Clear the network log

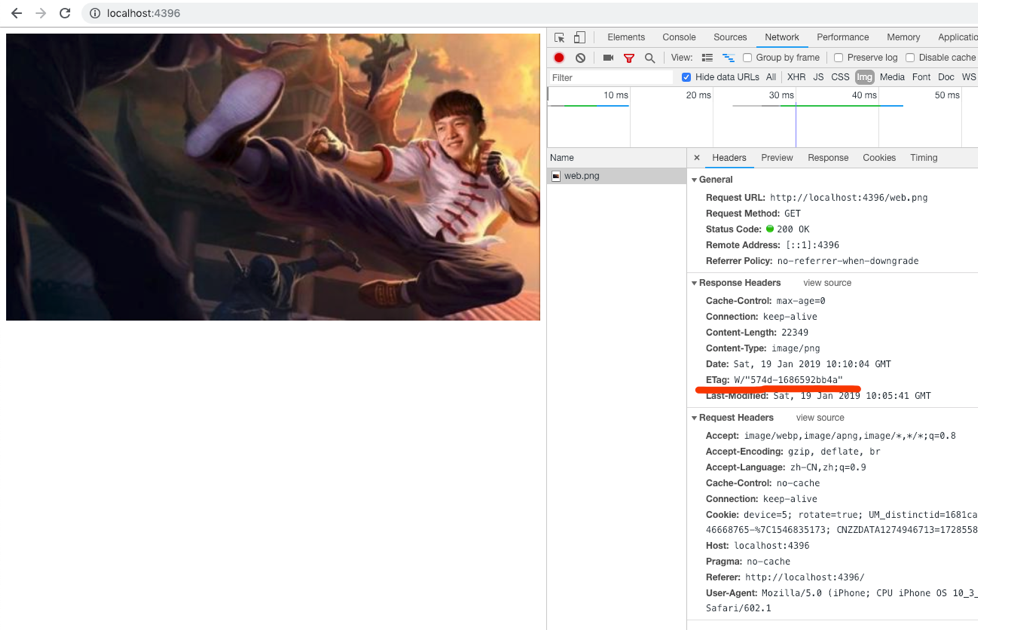click(x=580, y=57)
